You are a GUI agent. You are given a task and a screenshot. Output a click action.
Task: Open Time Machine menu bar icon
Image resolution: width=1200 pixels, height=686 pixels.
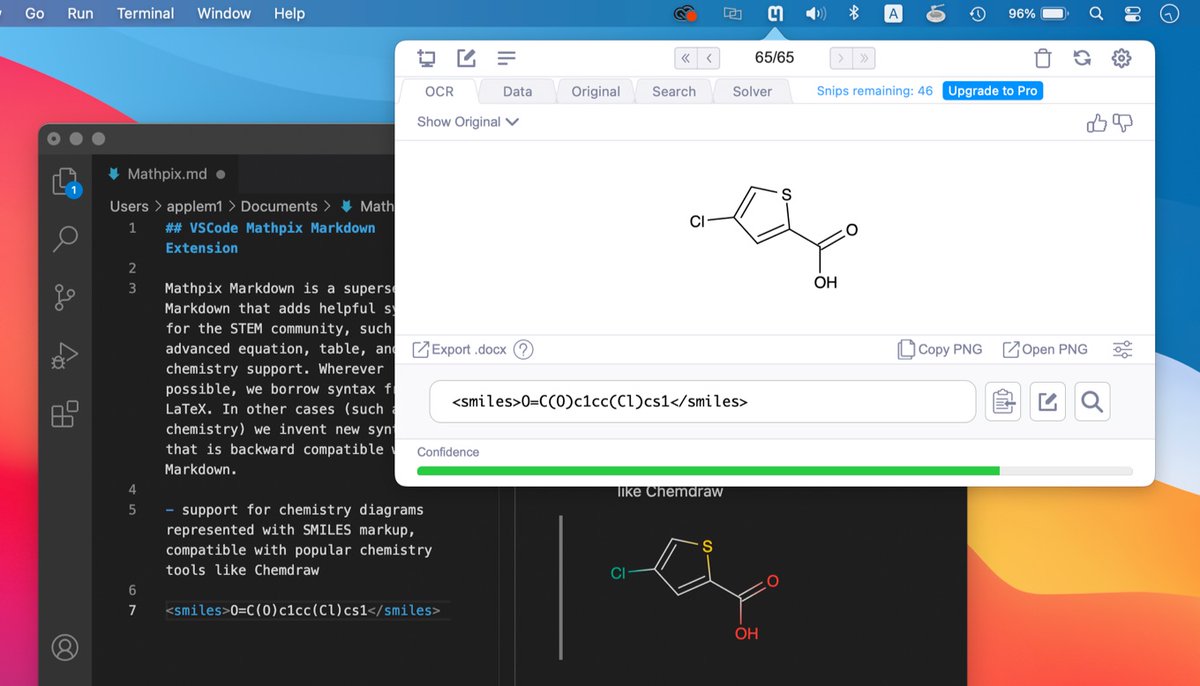coord(978,14)
